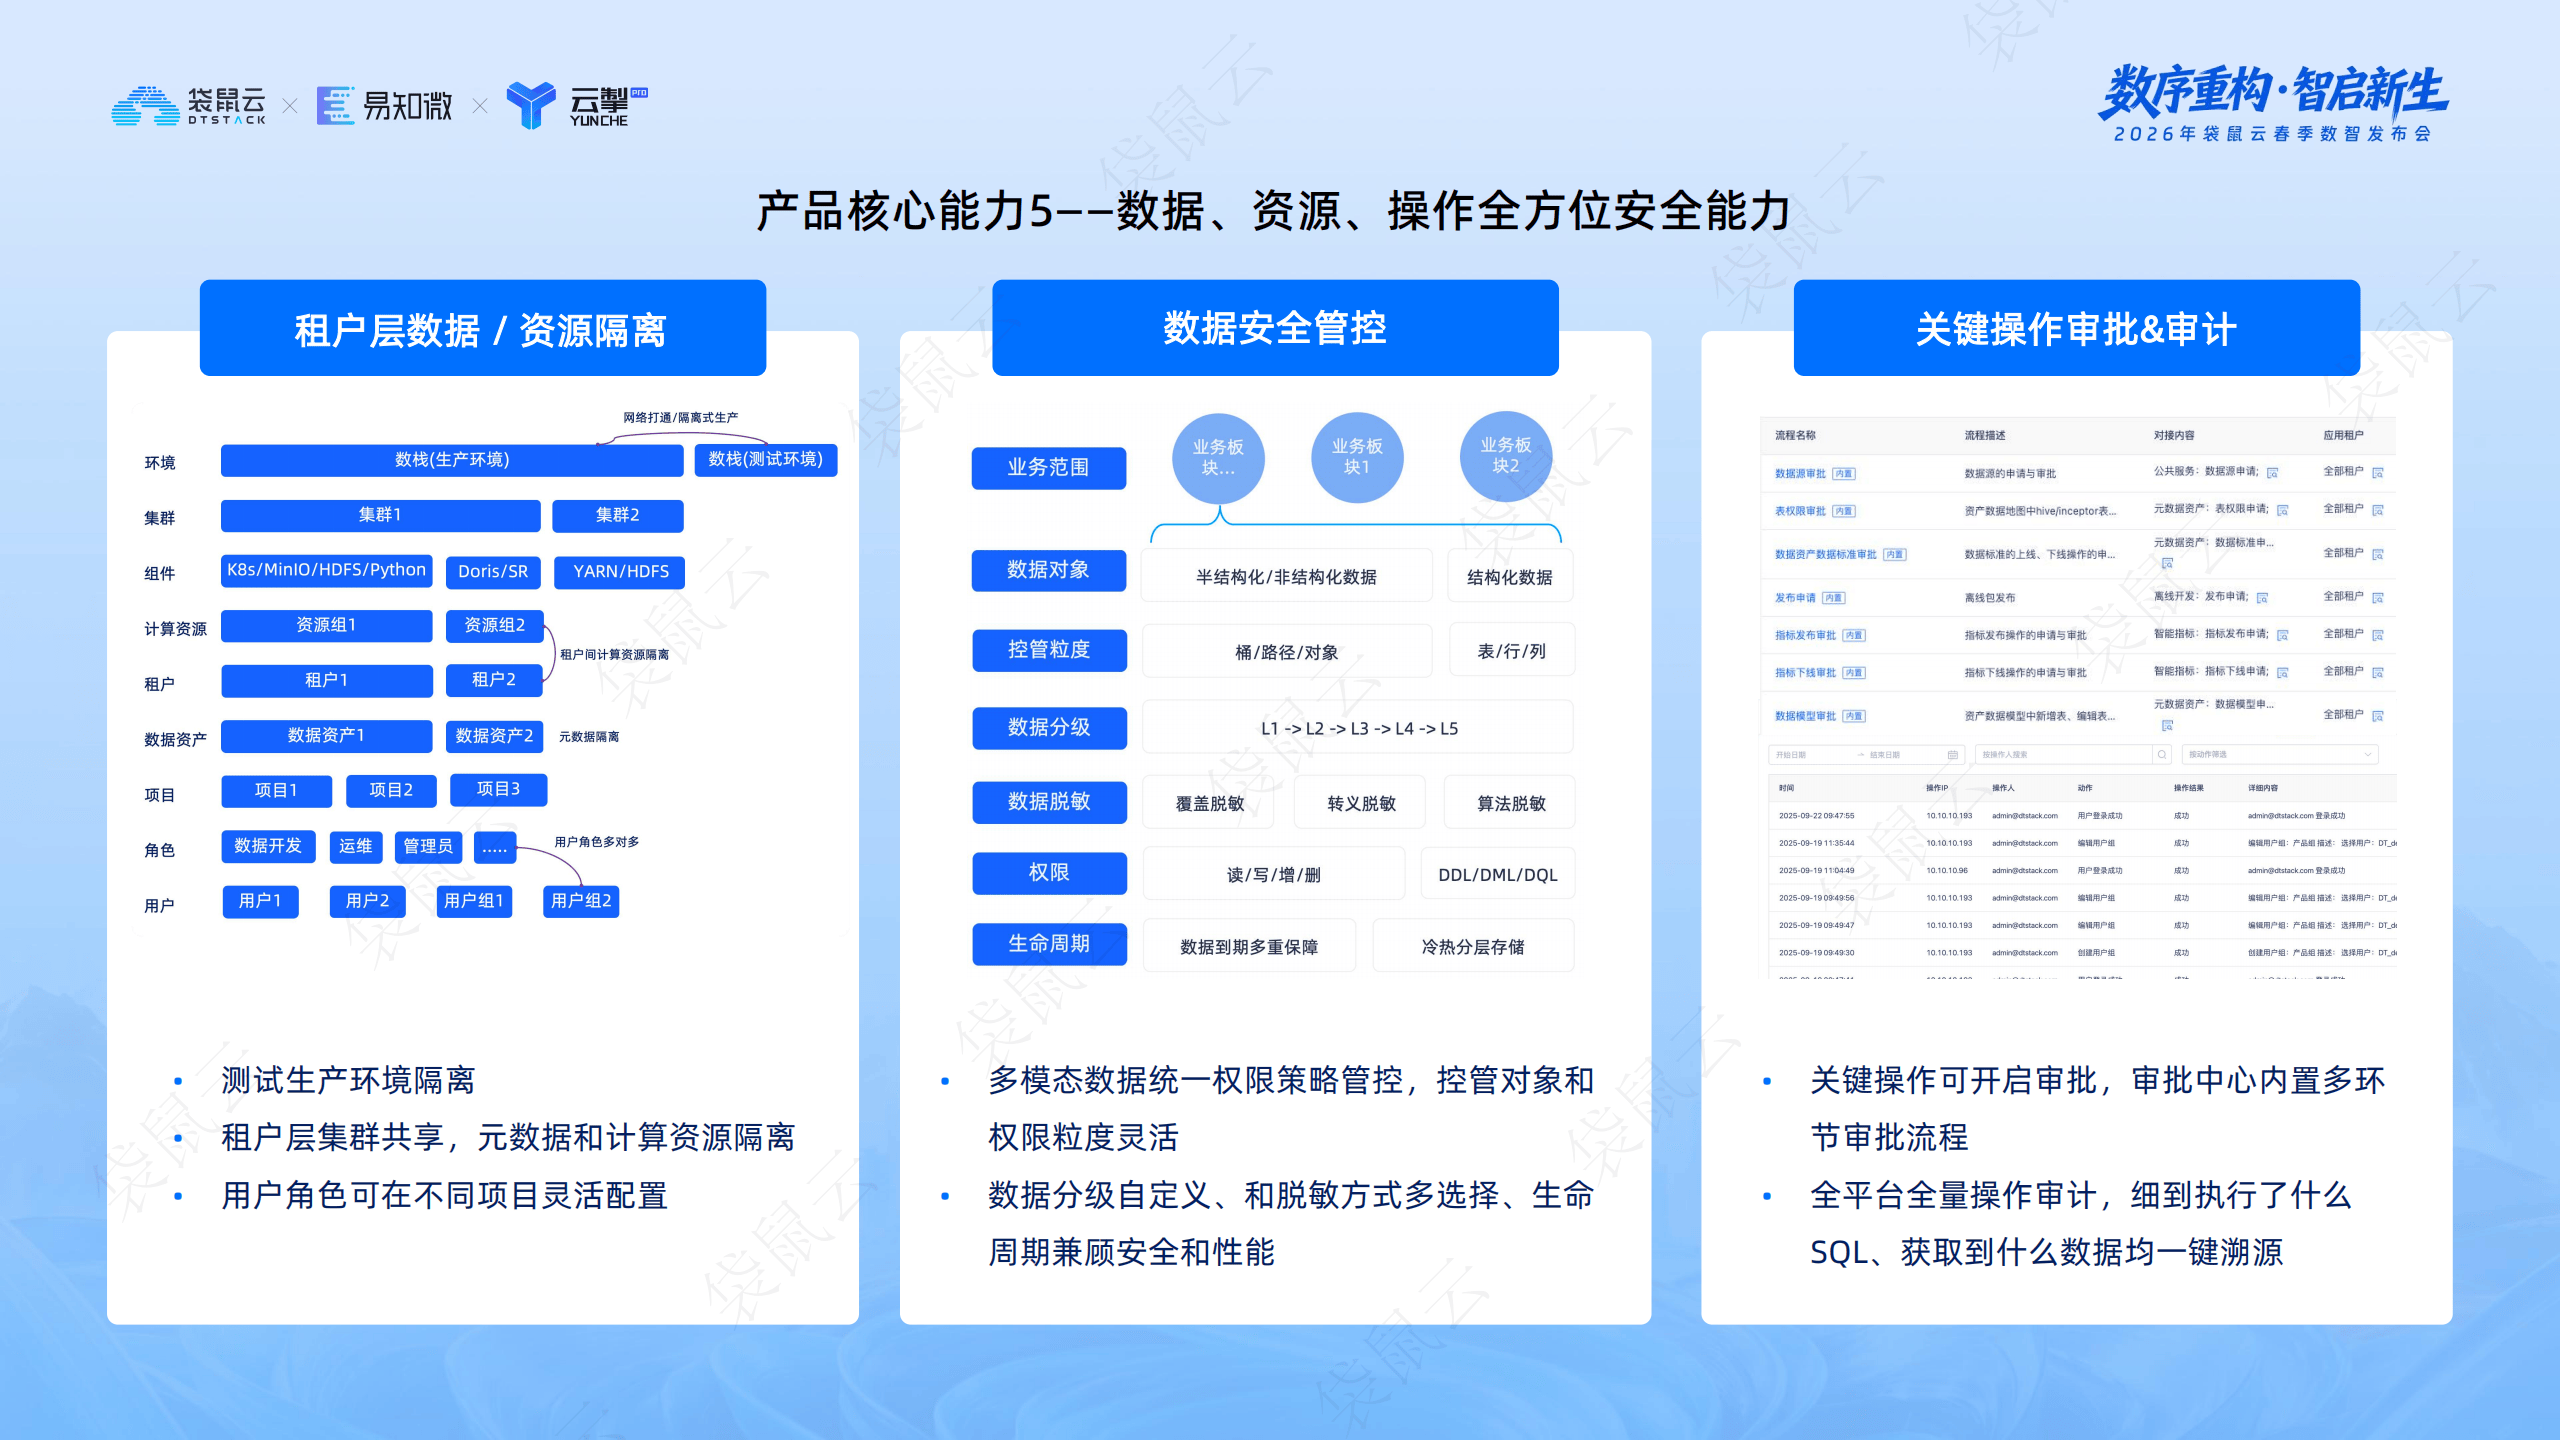Click the 管理员 role block
Screen dimensions: 2560x1440
pos(428,847)
